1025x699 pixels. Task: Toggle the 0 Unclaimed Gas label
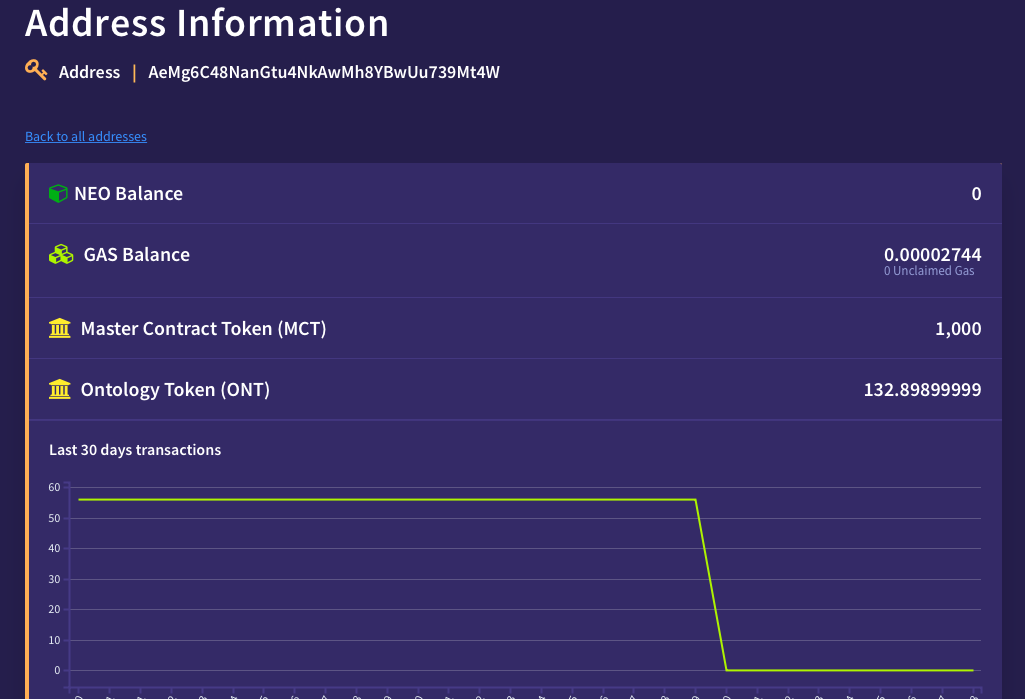click(x=929, y=270)
